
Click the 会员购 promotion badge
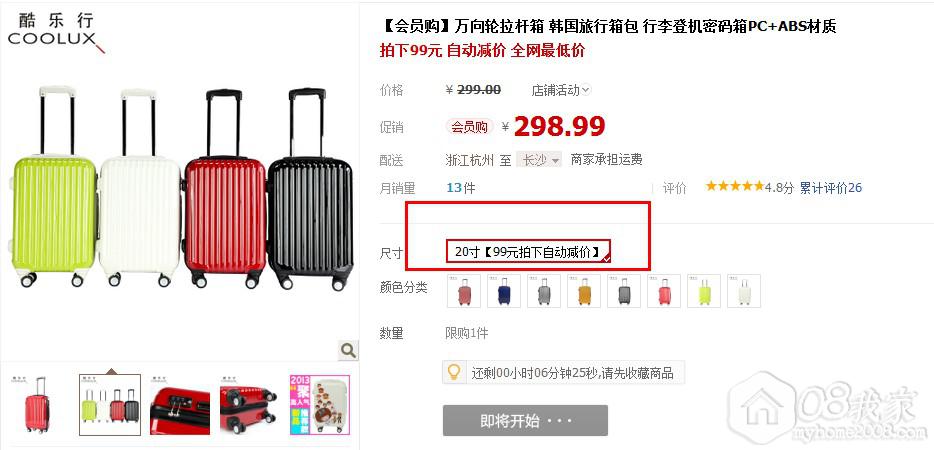click(x=469, y=126)
